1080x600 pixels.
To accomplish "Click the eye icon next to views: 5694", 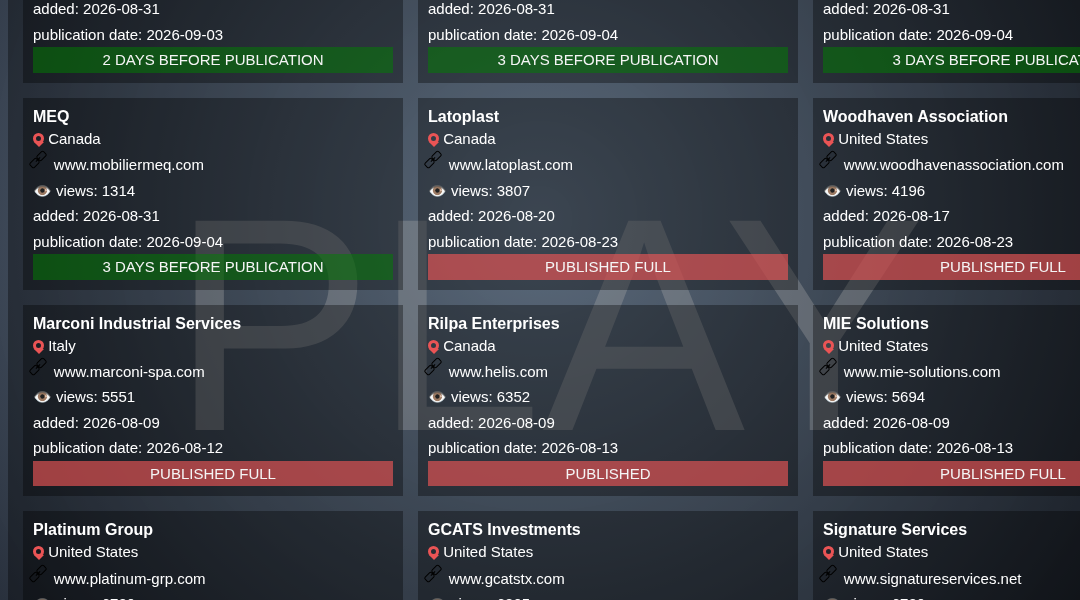I will [x=832, y=397].
